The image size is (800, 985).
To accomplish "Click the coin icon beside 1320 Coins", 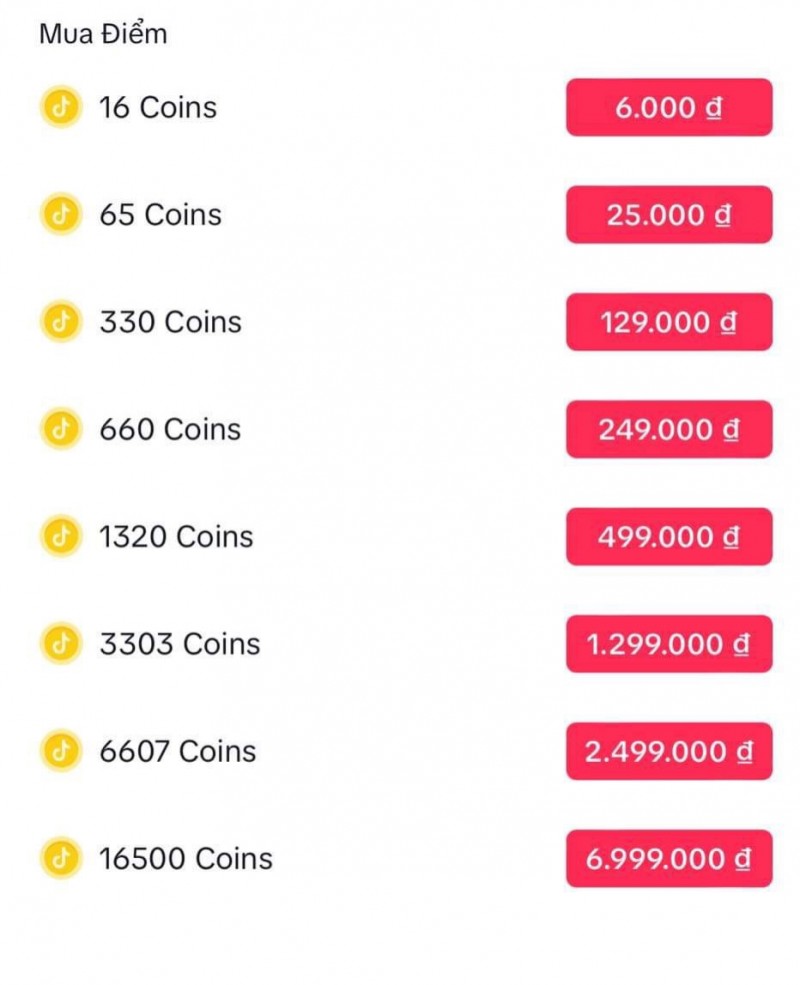I will tap(60, 536).
